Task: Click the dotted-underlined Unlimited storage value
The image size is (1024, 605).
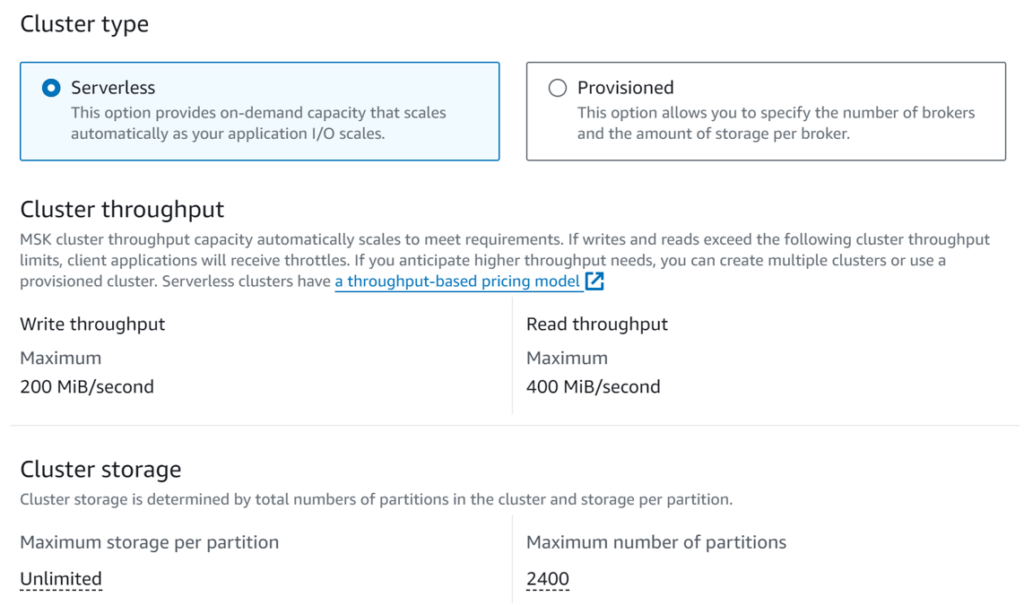Action: click(61, 579)
